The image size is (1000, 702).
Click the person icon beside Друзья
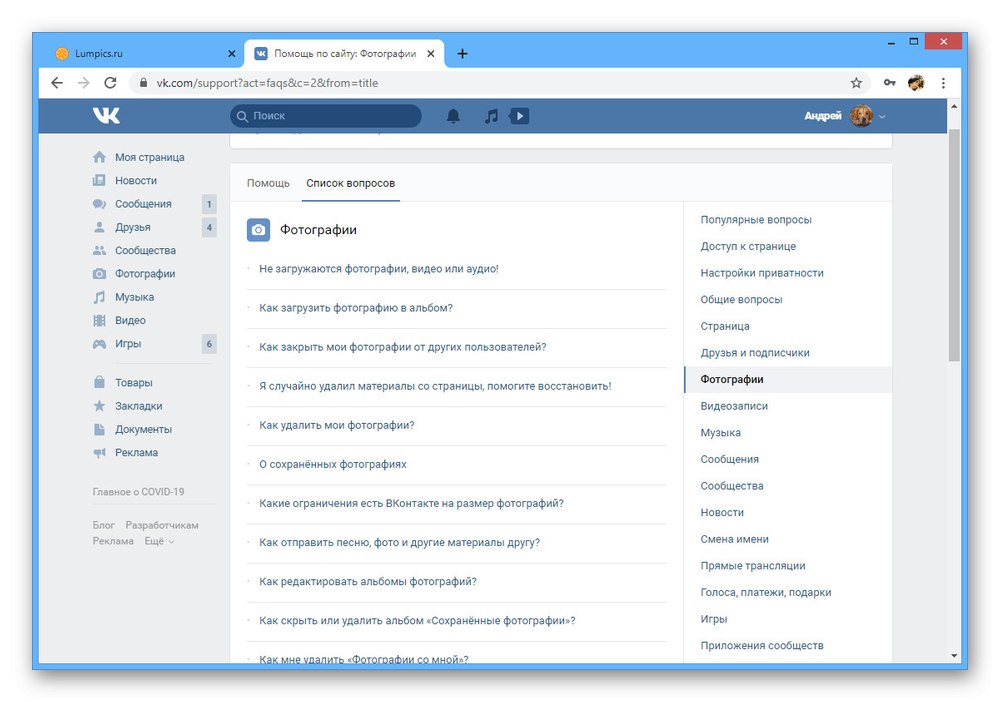pos(99,227)
